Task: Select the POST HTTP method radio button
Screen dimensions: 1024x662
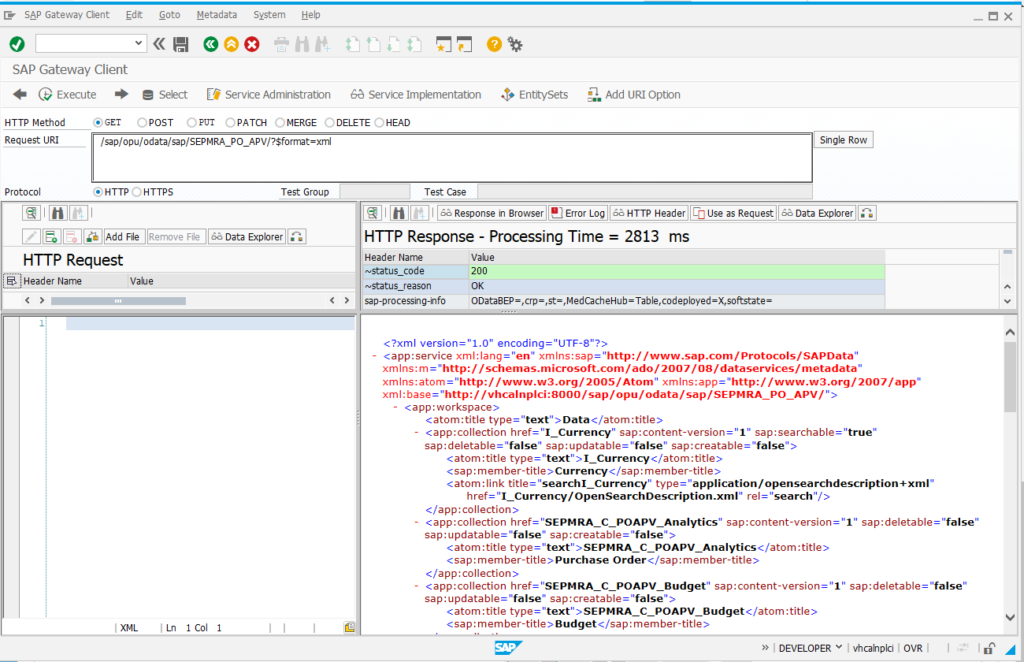Action: point(142,123)
